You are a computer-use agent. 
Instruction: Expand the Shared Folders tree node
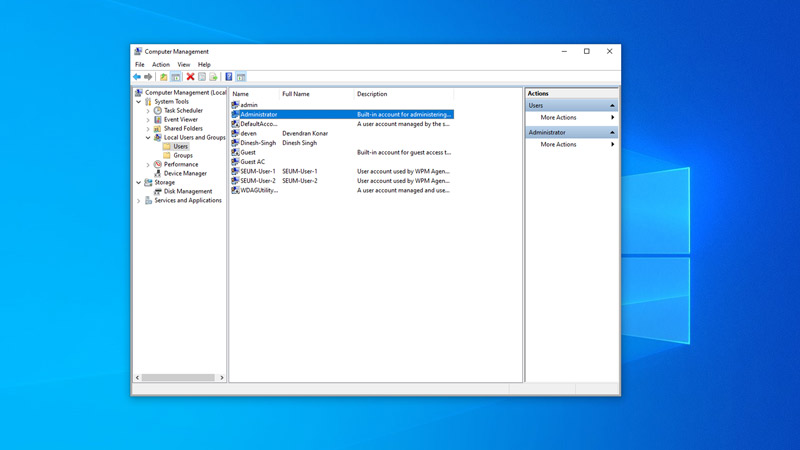tap(148, 129)
